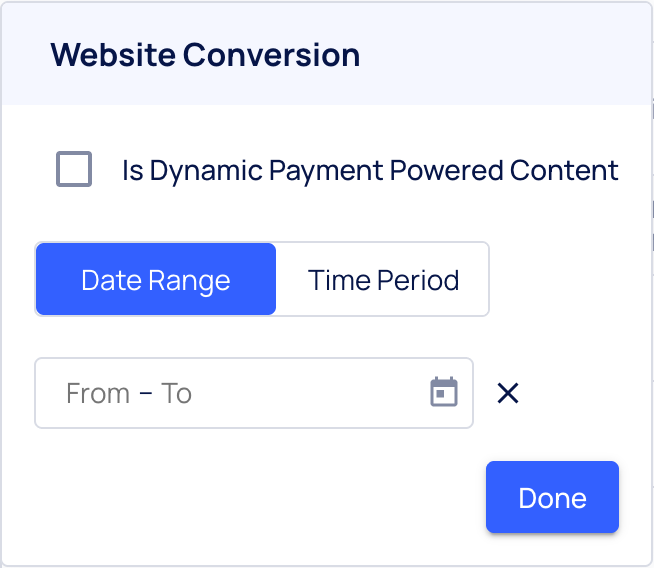The height and width of the screenshot is (568, 654).
Task: Switch to the Time Period tab
Action: coord(383,280)
